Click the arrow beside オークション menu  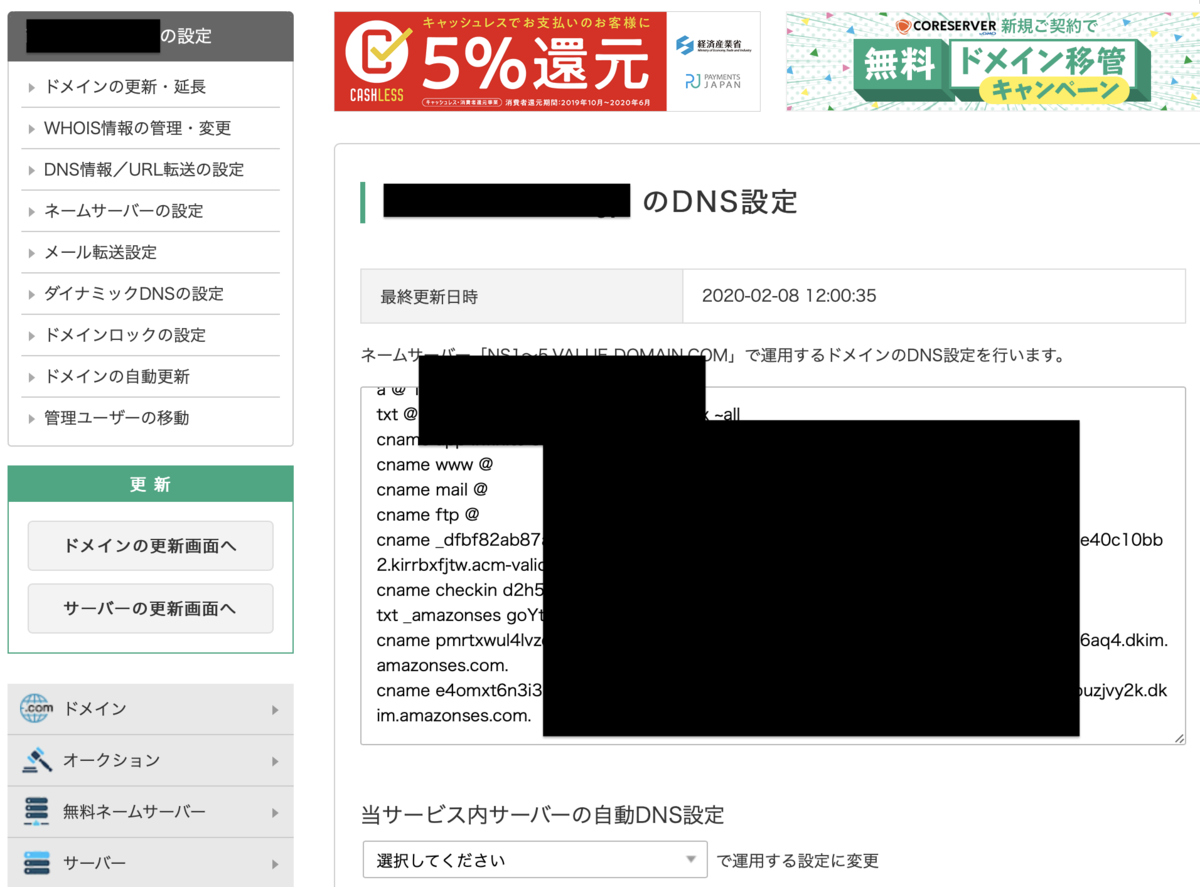275,761
